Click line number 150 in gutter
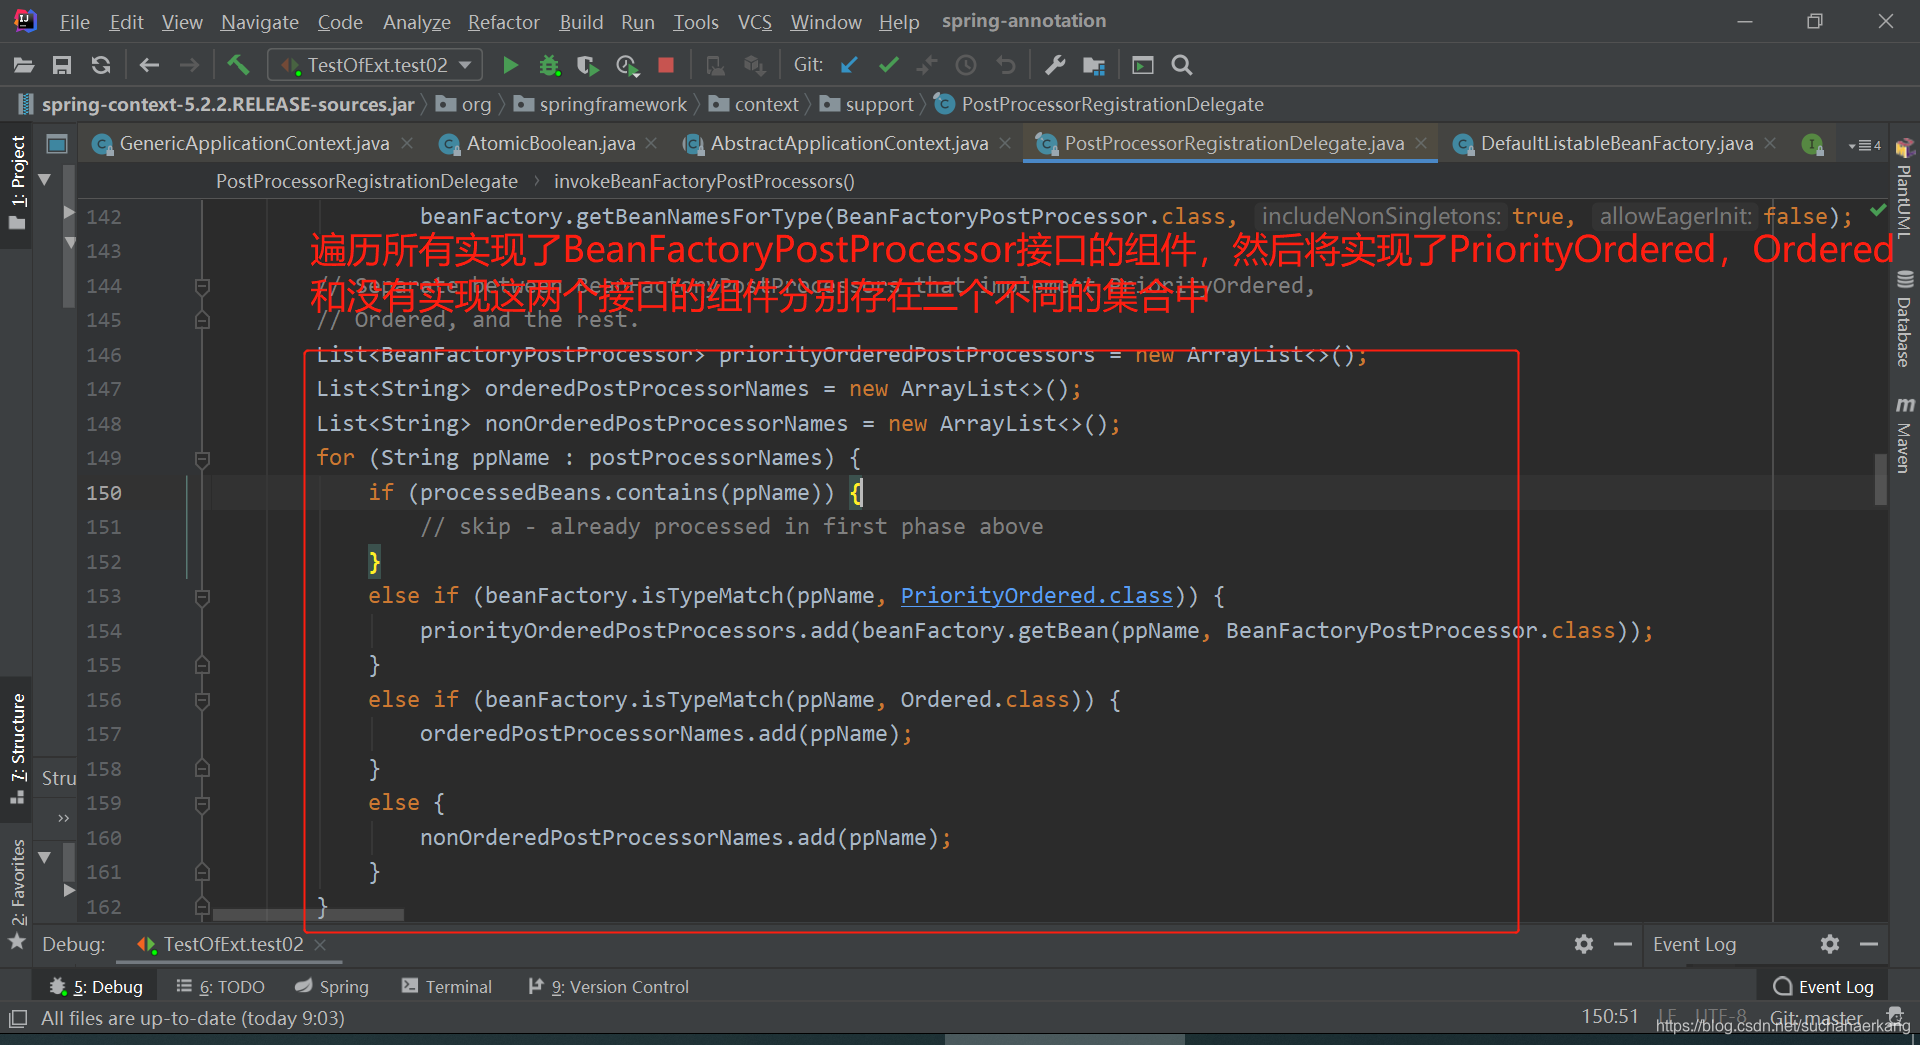The width and height of the screenshot is (1920, 1045). pyautogui.click(x=104, y=493)
